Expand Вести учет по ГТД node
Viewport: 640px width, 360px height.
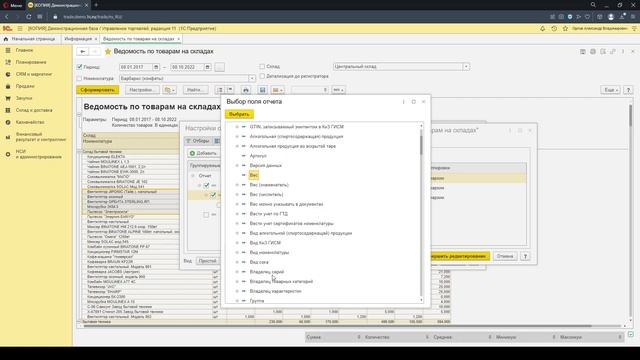(x=237, y=214)
